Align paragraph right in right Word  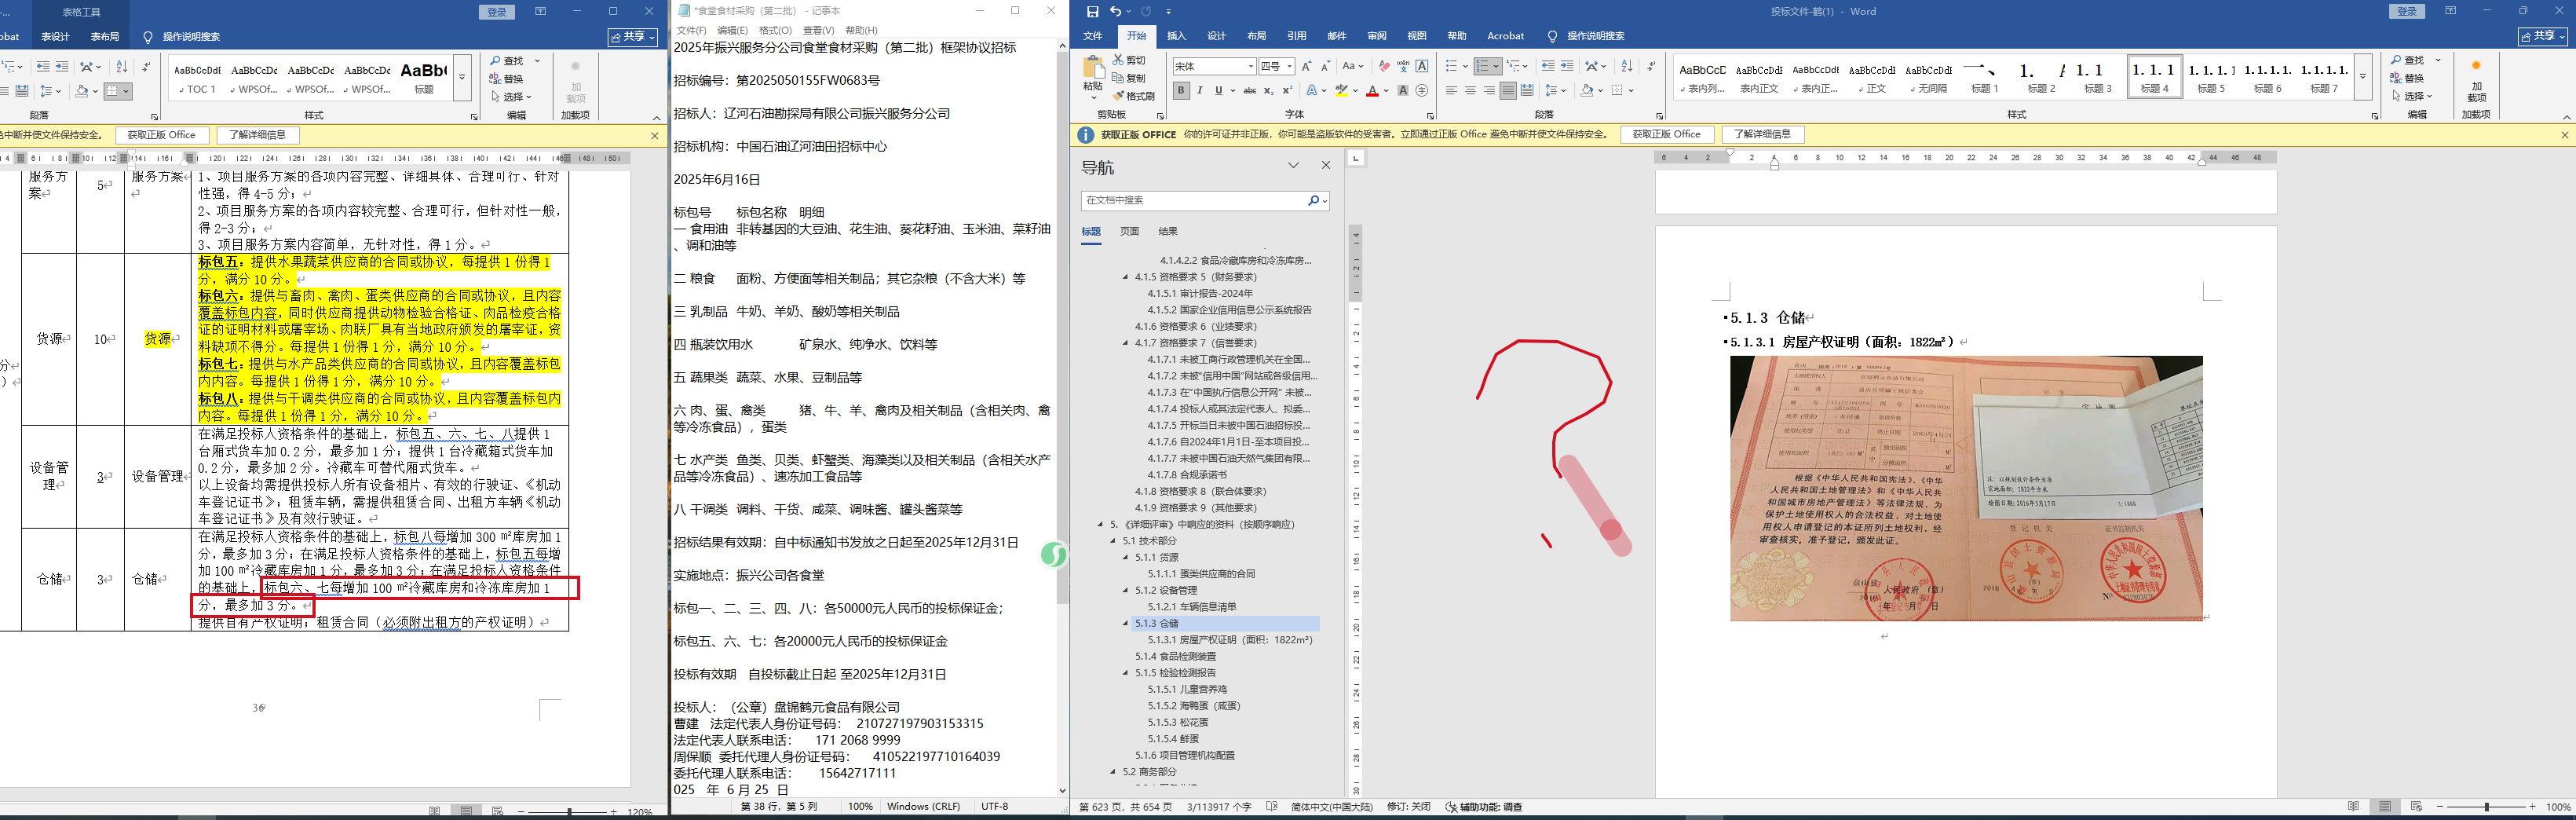(1489, 91)
